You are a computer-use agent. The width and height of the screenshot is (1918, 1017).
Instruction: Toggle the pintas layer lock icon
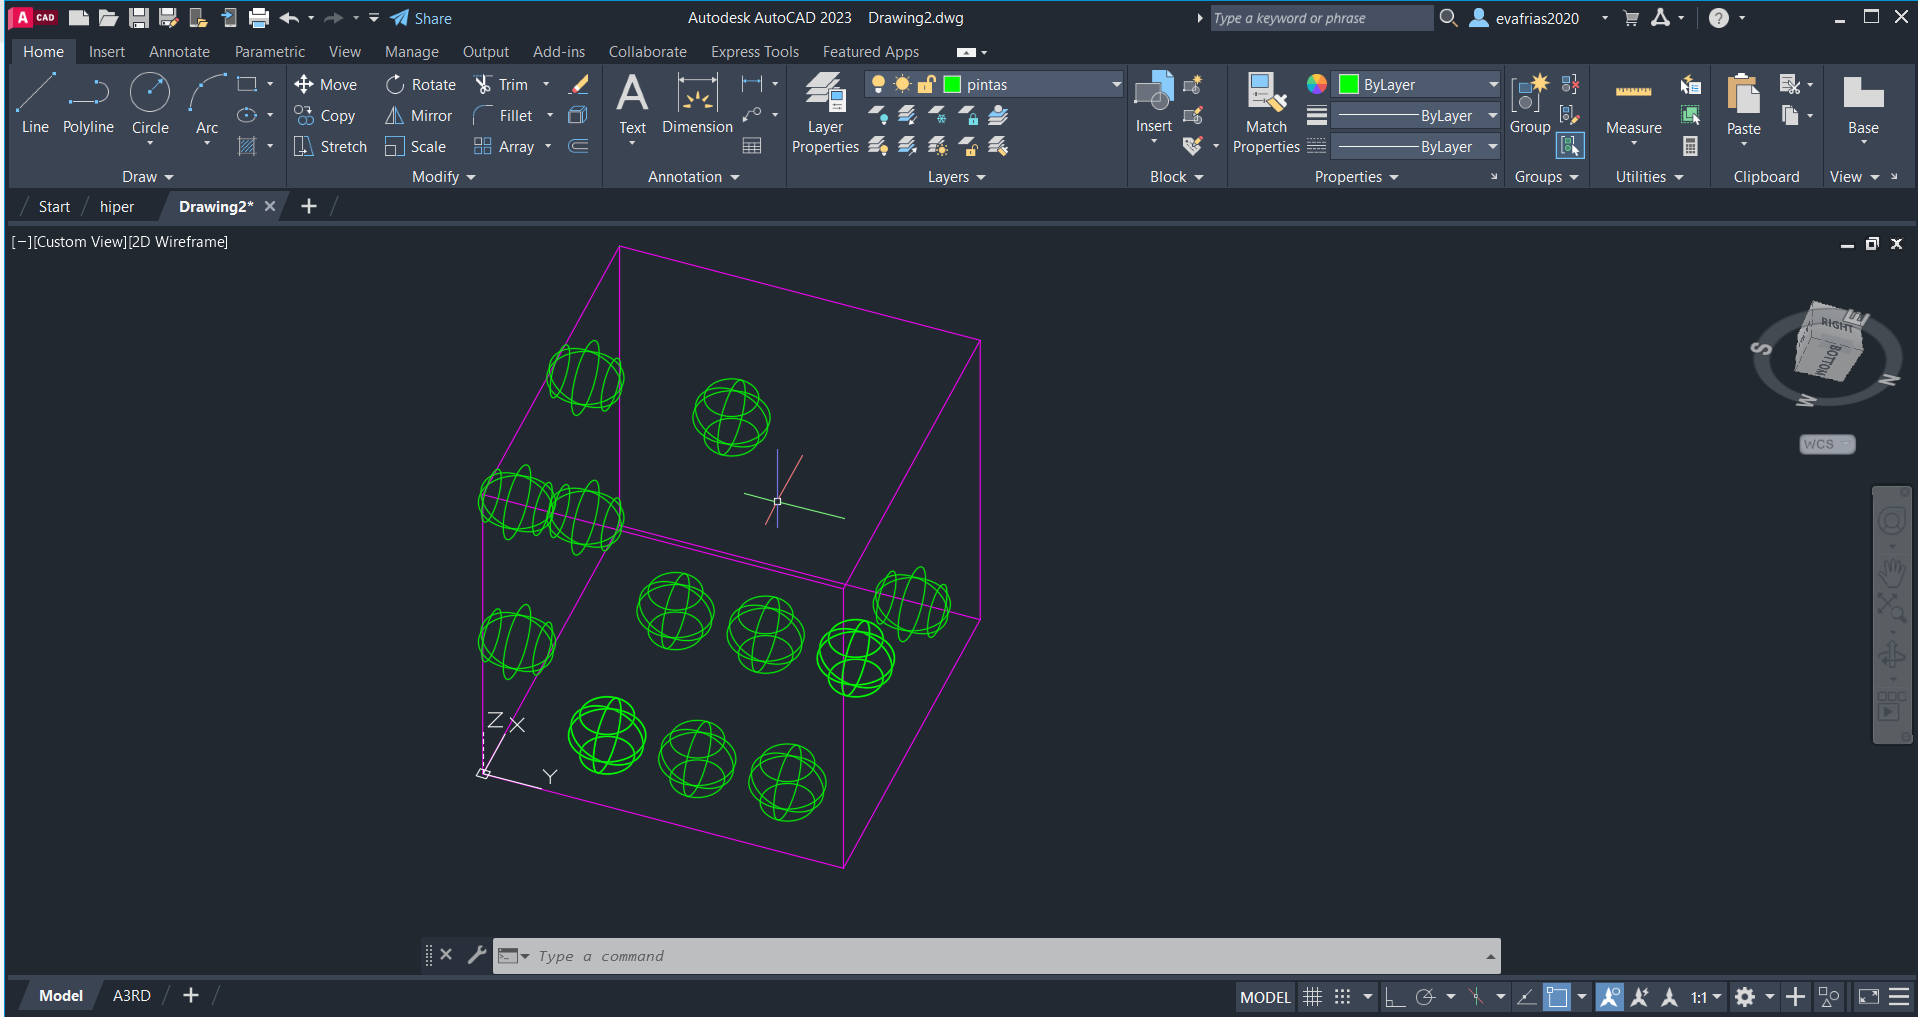pos(926,85)
